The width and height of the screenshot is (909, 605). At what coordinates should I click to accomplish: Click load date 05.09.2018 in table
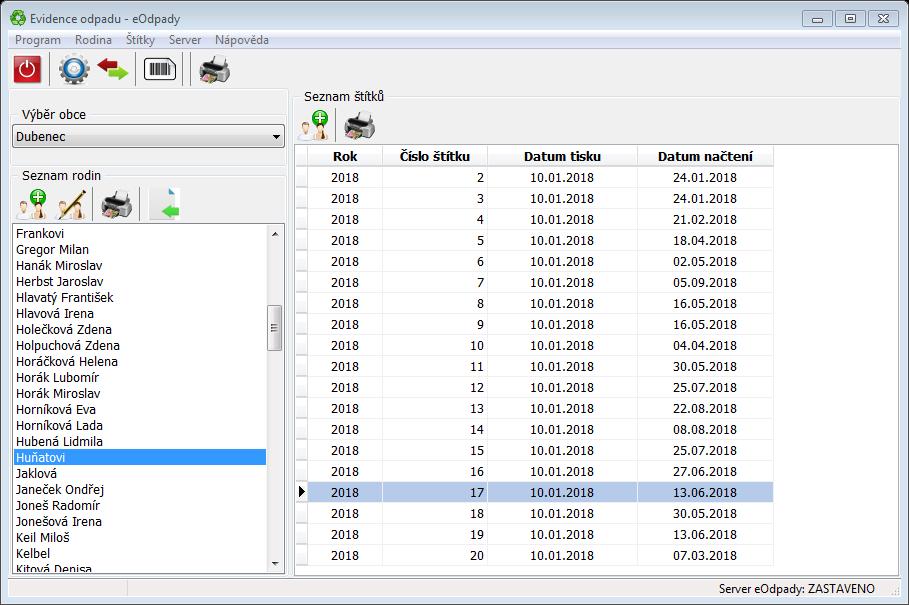pos(706,283)
